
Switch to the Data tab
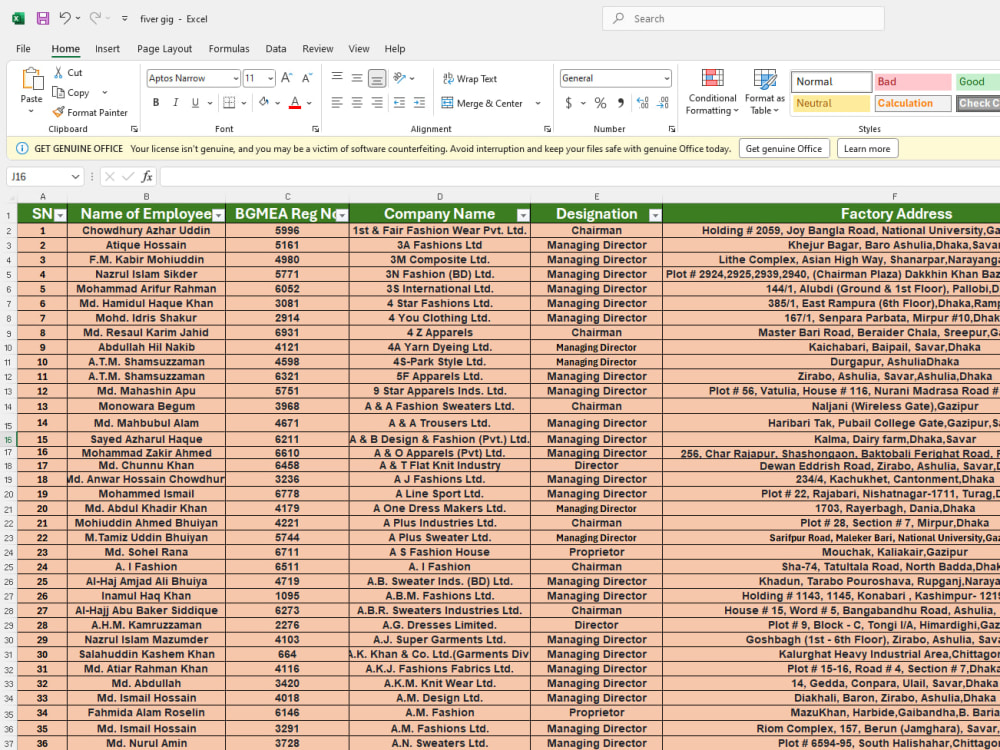[276, 48]
